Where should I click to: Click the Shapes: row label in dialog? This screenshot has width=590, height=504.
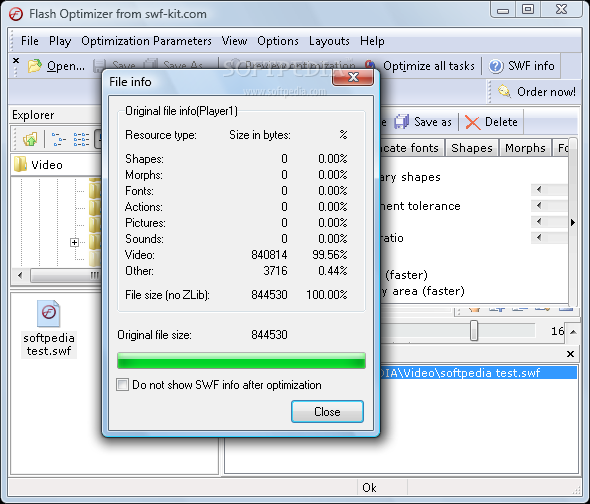point(144,159)
